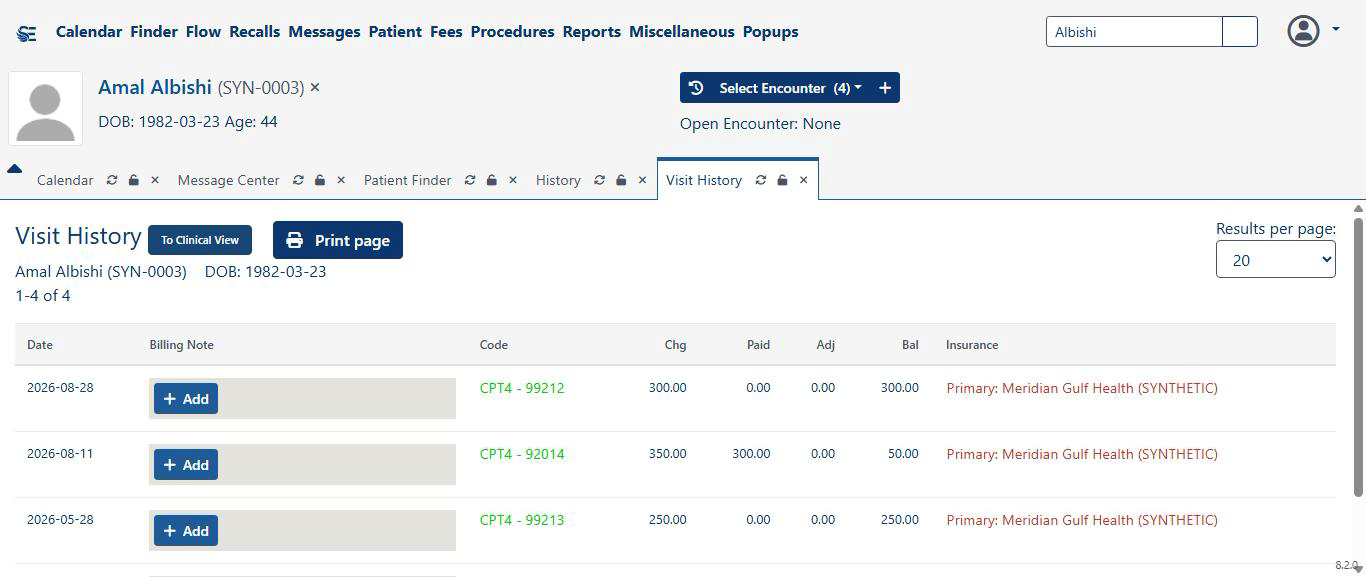Open the Procedures menu
Screen dimensions: 1366x577
[x=512, y=32]
